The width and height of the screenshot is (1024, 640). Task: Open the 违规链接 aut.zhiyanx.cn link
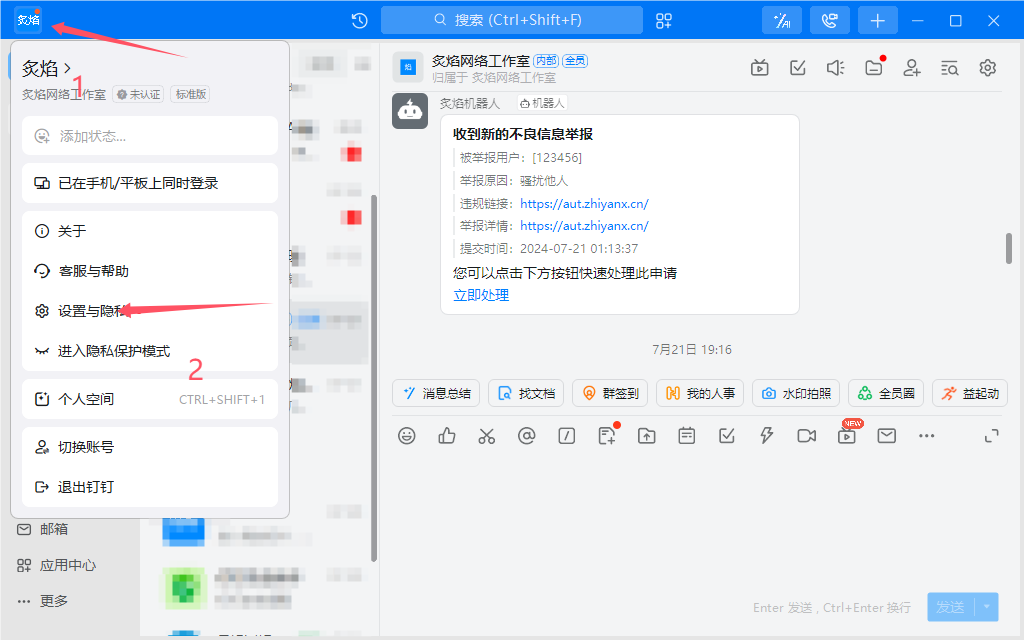coord(584,204)
